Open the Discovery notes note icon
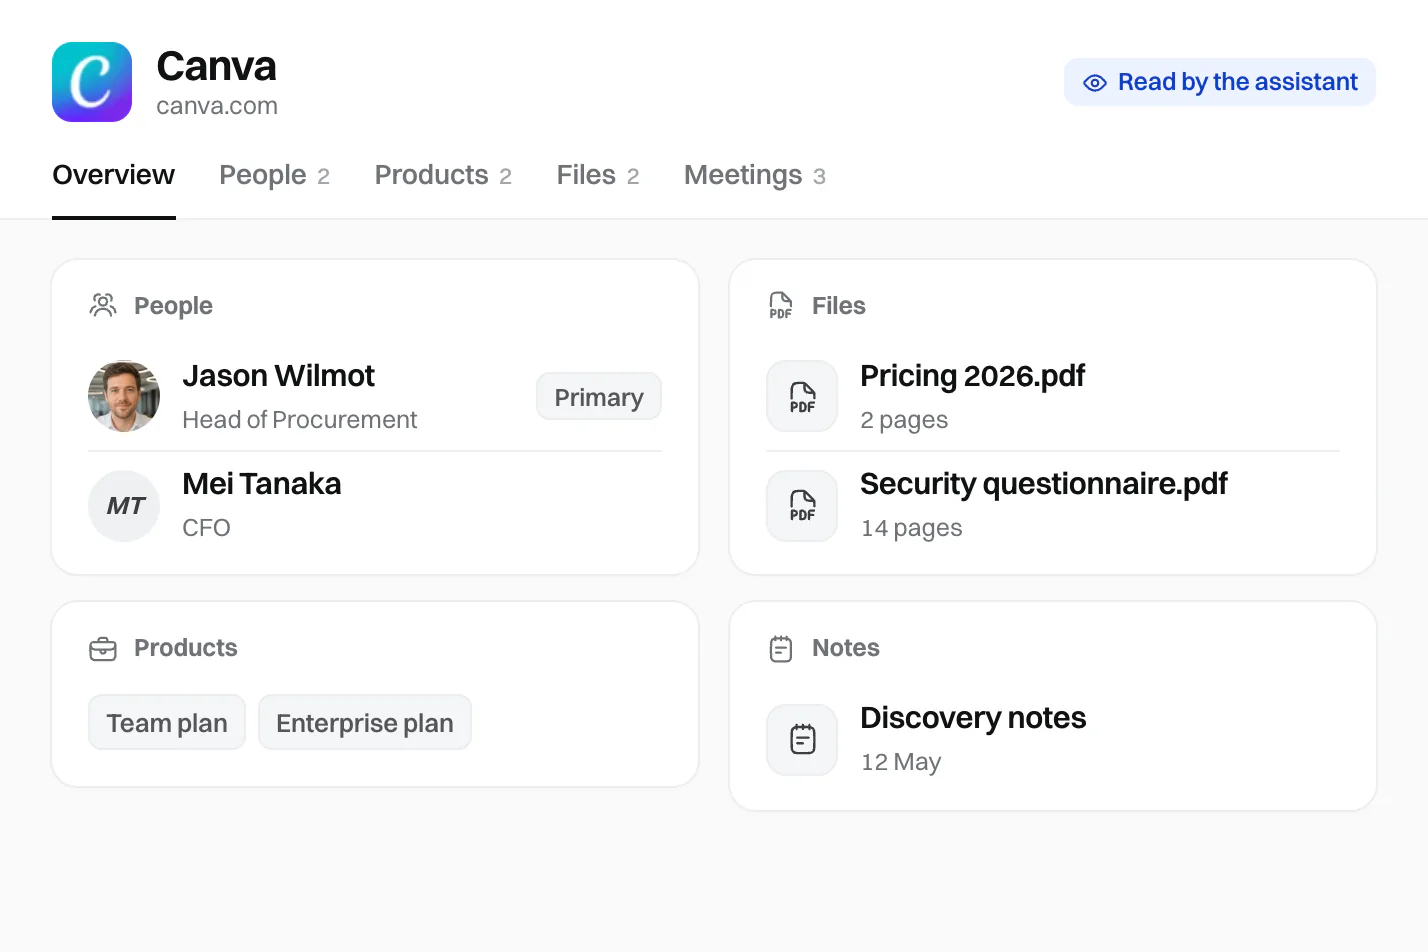The height and width of the screenshot is (952, 1428). point(802,740)
